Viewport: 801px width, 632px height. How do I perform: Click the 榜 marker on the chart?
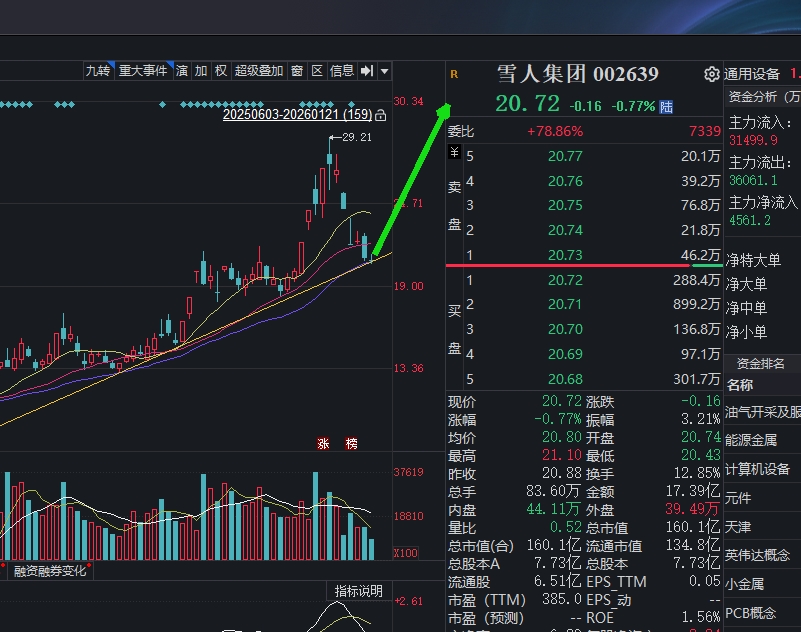(x=351, y=443)
